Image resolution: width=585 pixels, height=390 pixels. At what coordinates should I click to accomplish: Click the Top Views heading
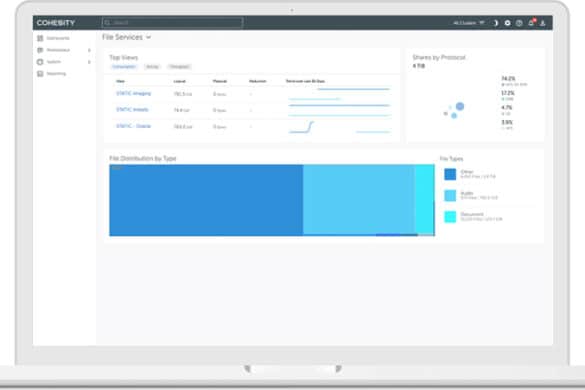(x=123, y=57)
